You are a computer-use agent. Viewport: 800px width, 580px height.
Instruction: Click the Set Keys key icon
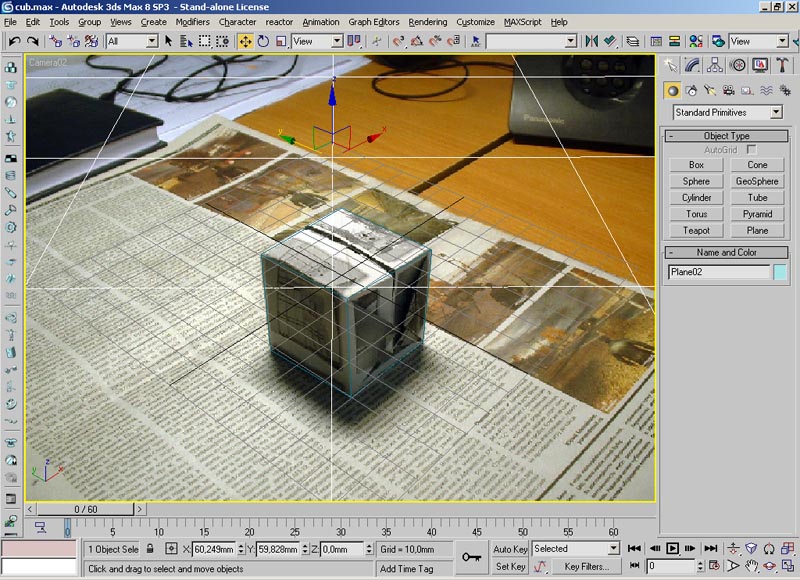(472, 556)
